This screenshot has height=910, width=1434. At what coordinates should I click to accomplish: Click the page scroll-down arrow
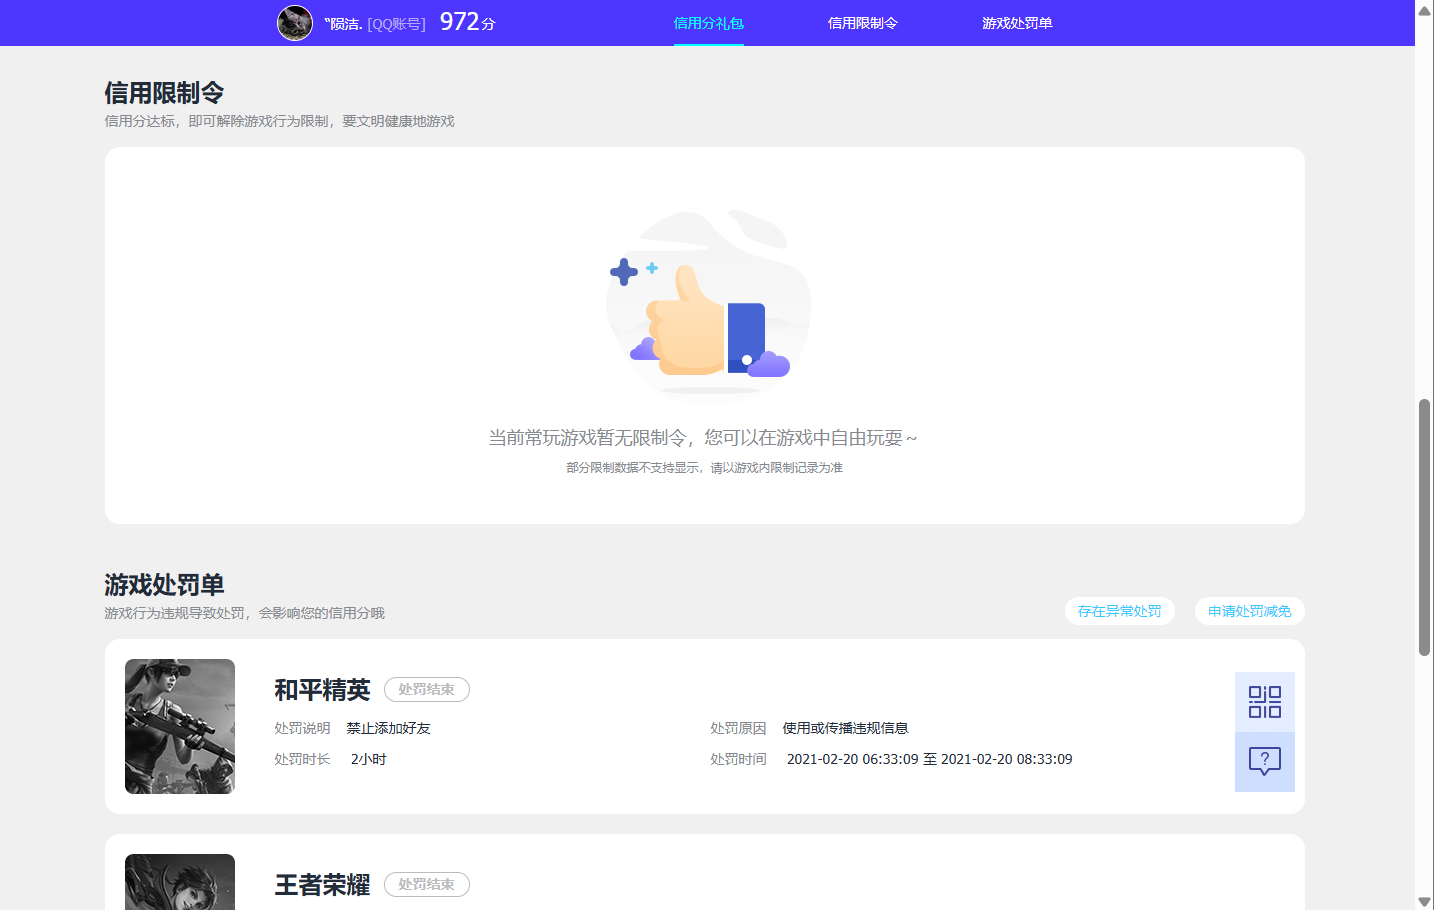pyautogui.click(x=1424, y=901)
